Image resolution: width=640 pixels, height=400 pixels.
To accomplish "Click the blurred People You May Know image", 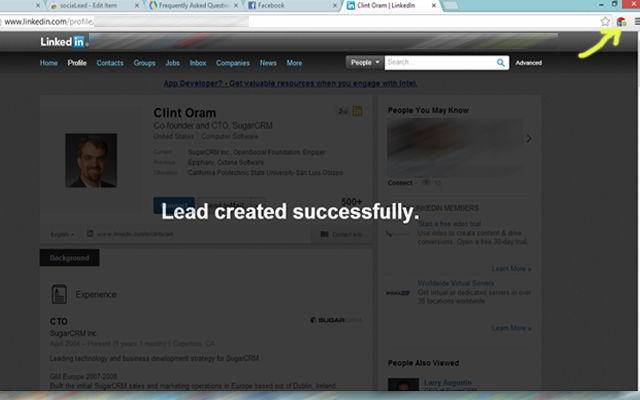I will pyautogui.click(x=455, y=148).
